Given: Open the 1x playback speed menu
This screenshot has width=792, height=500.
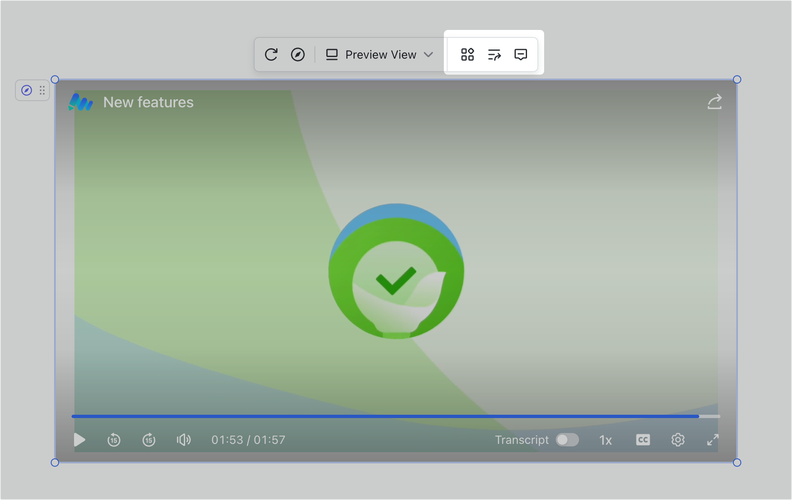Looking at the screenshot, I should tap(605, 440).
